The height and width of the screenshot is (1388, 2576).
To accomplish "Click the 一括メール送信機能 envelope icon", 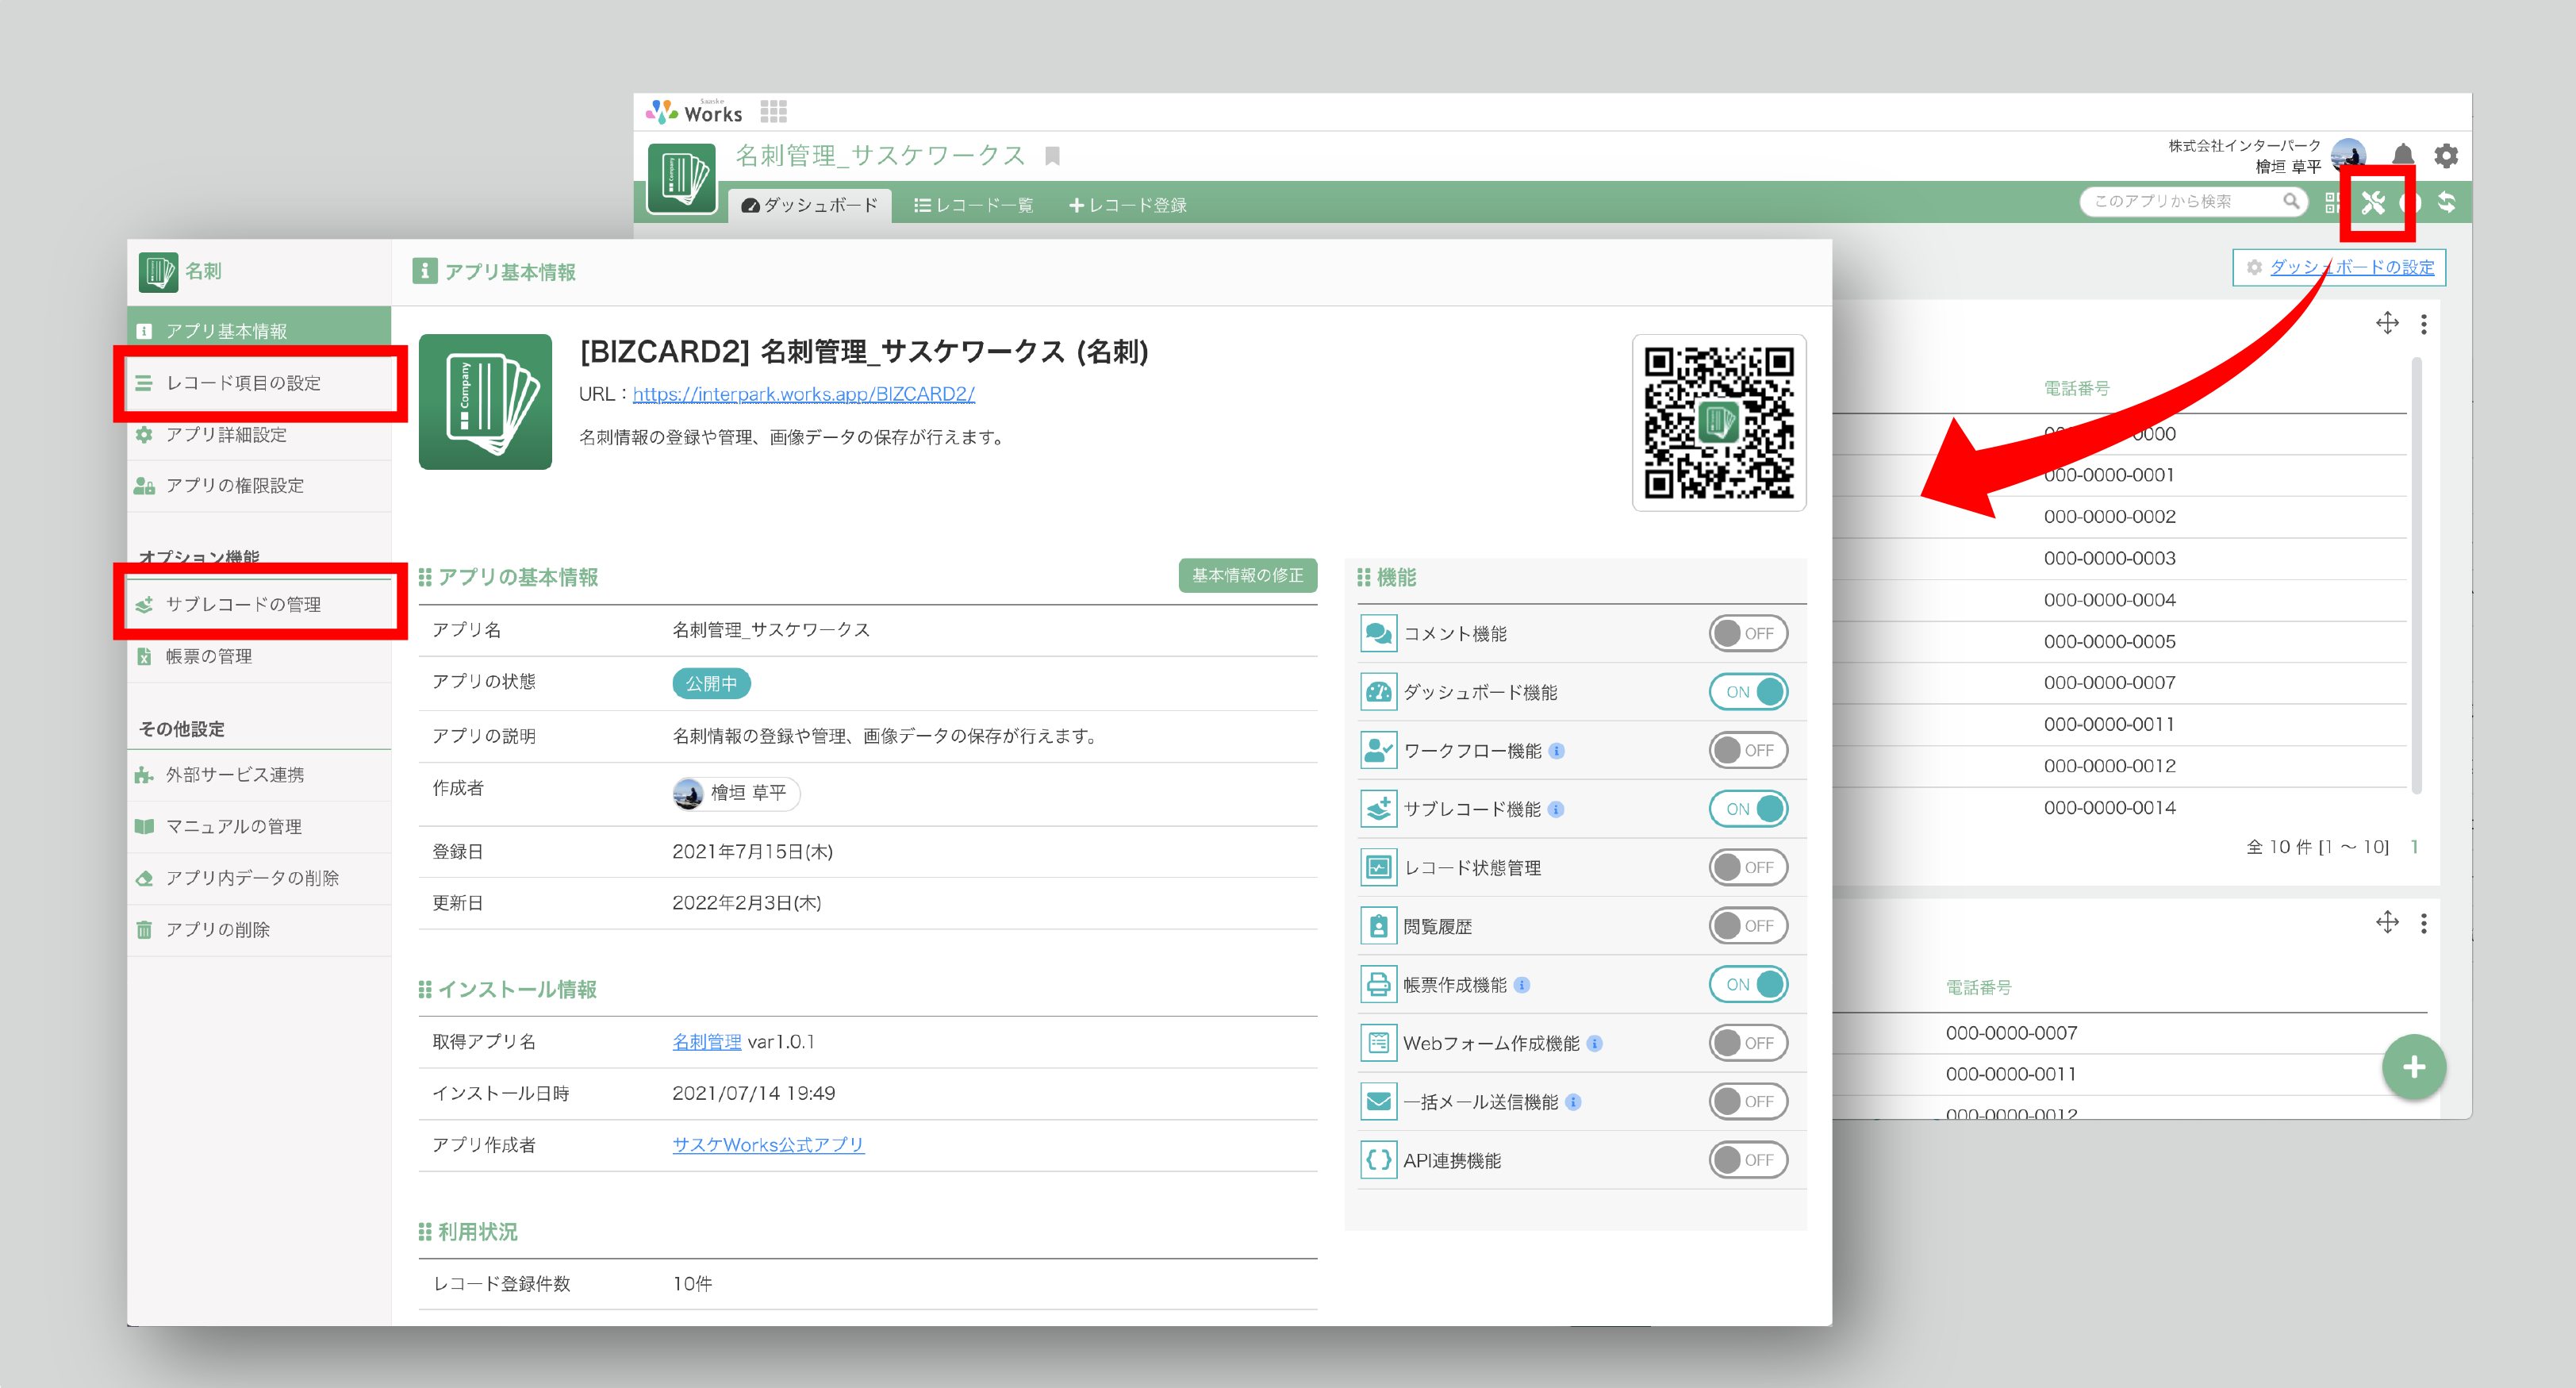I will [x=1378, y=1101].
